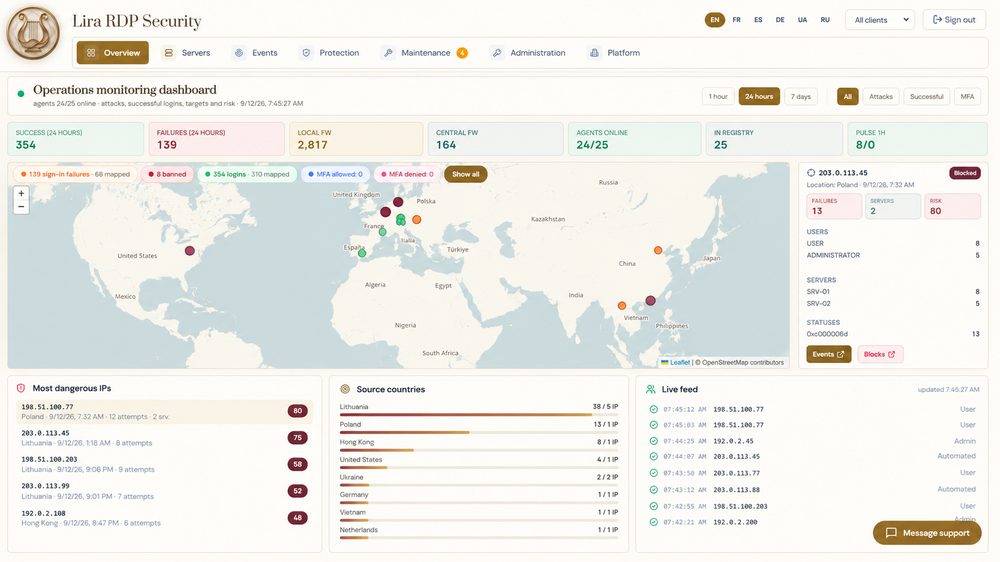This screenshot has width=1000, height=562.
Task: Open the Maintenance tab
Action: click(425, 53)
